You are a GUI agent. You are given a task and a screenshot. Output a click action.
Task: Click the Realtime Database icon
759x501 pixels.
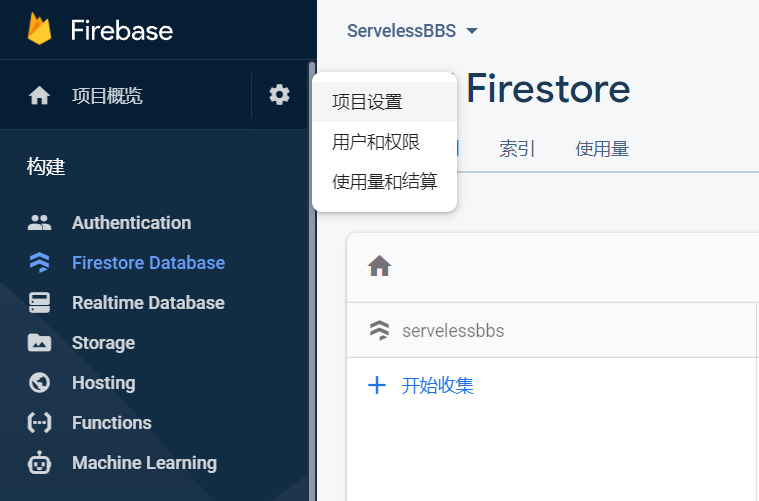pos(39,303)
